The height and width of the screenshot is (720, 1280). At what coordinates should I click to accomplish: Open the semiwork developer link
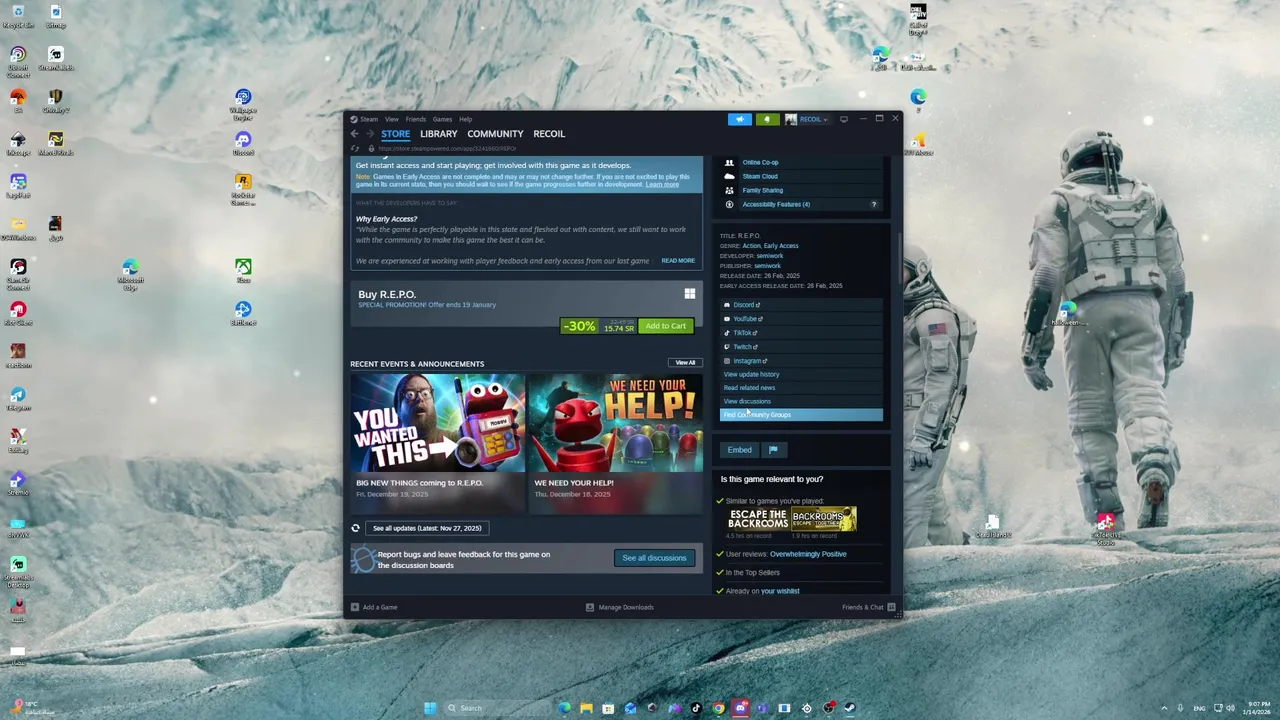(770, 256)
